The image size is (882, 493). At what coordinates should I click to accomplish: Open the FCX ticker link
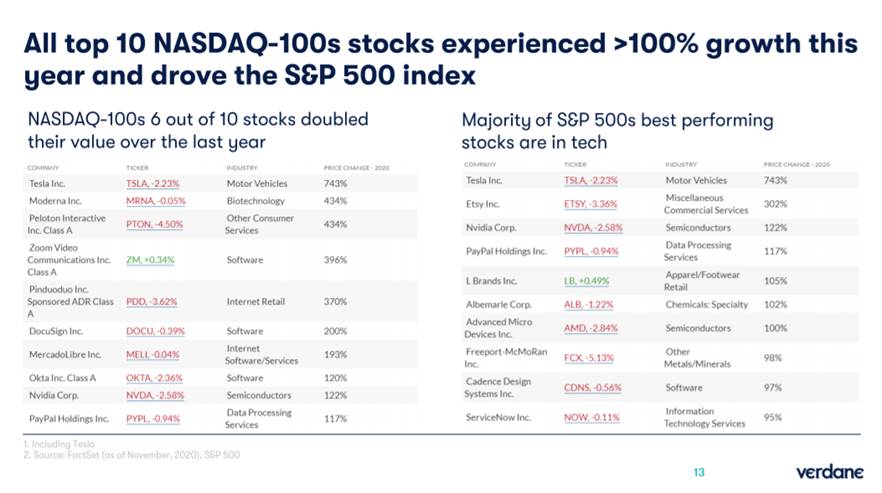point(589,357)
